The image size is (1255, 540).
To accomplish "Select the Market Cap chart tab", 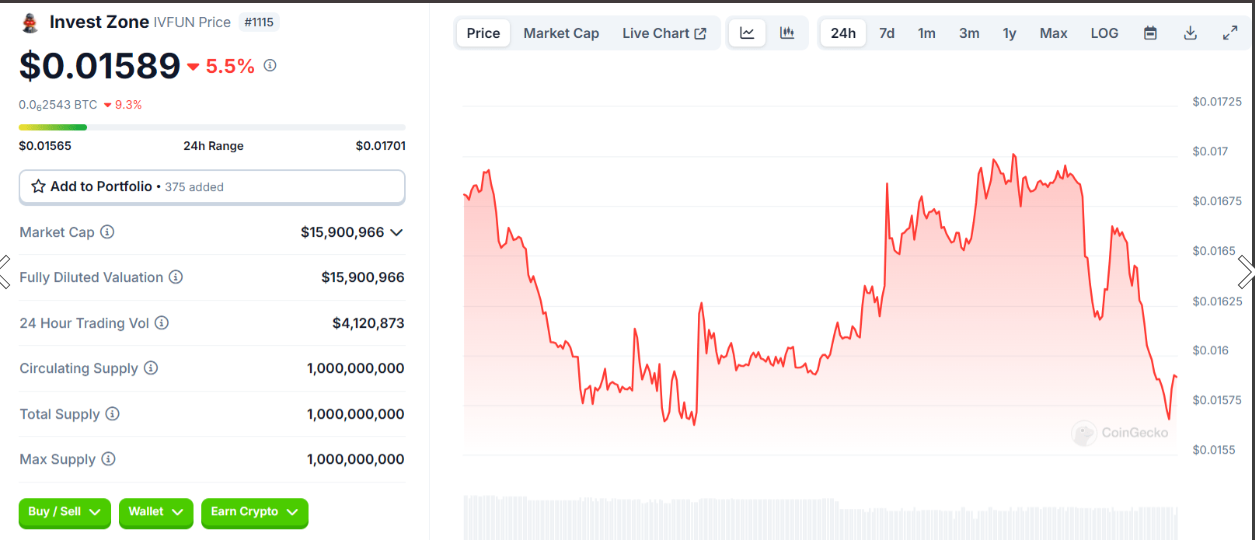I will pyautogui.click(x=561, y=33).
